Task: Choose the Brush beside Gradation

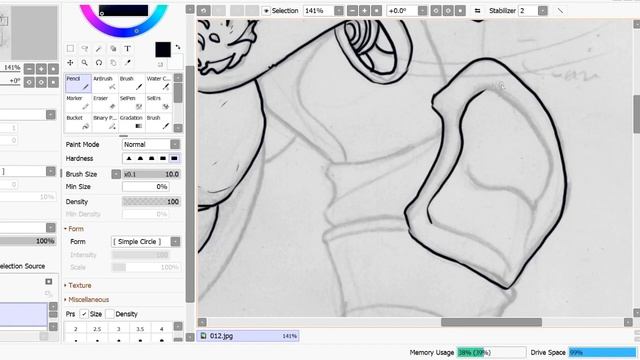Action: click(158, 122)
